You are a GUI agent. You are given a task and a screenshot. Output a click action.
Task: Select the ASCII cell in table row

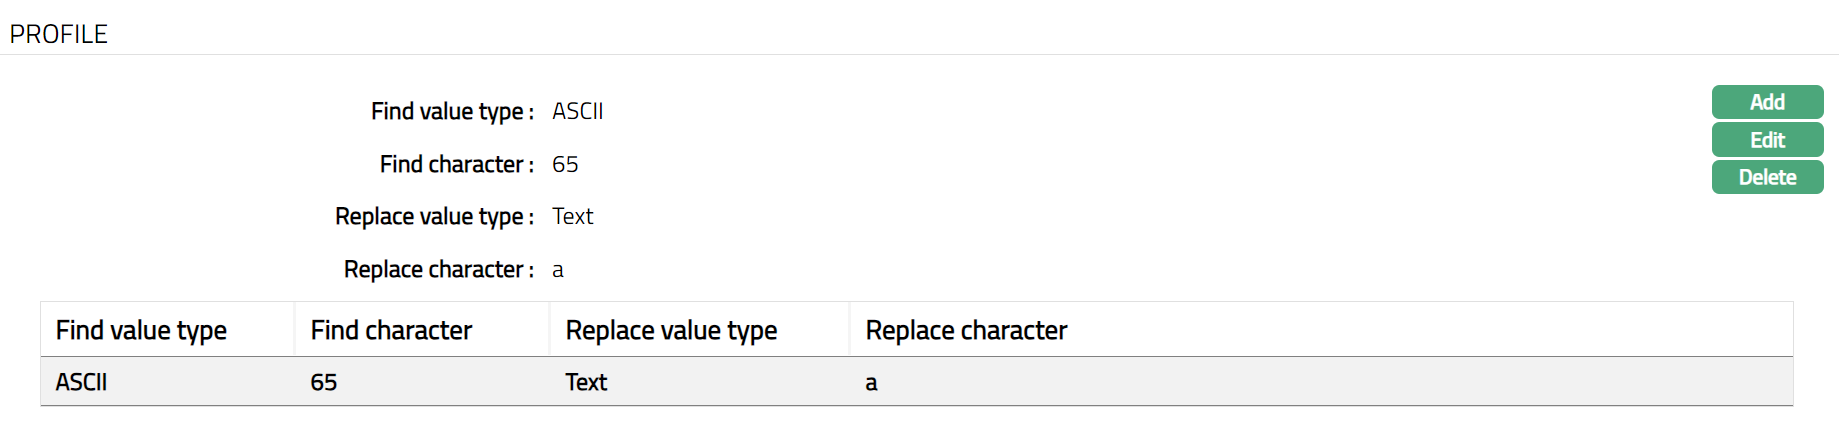coord(82,382)
